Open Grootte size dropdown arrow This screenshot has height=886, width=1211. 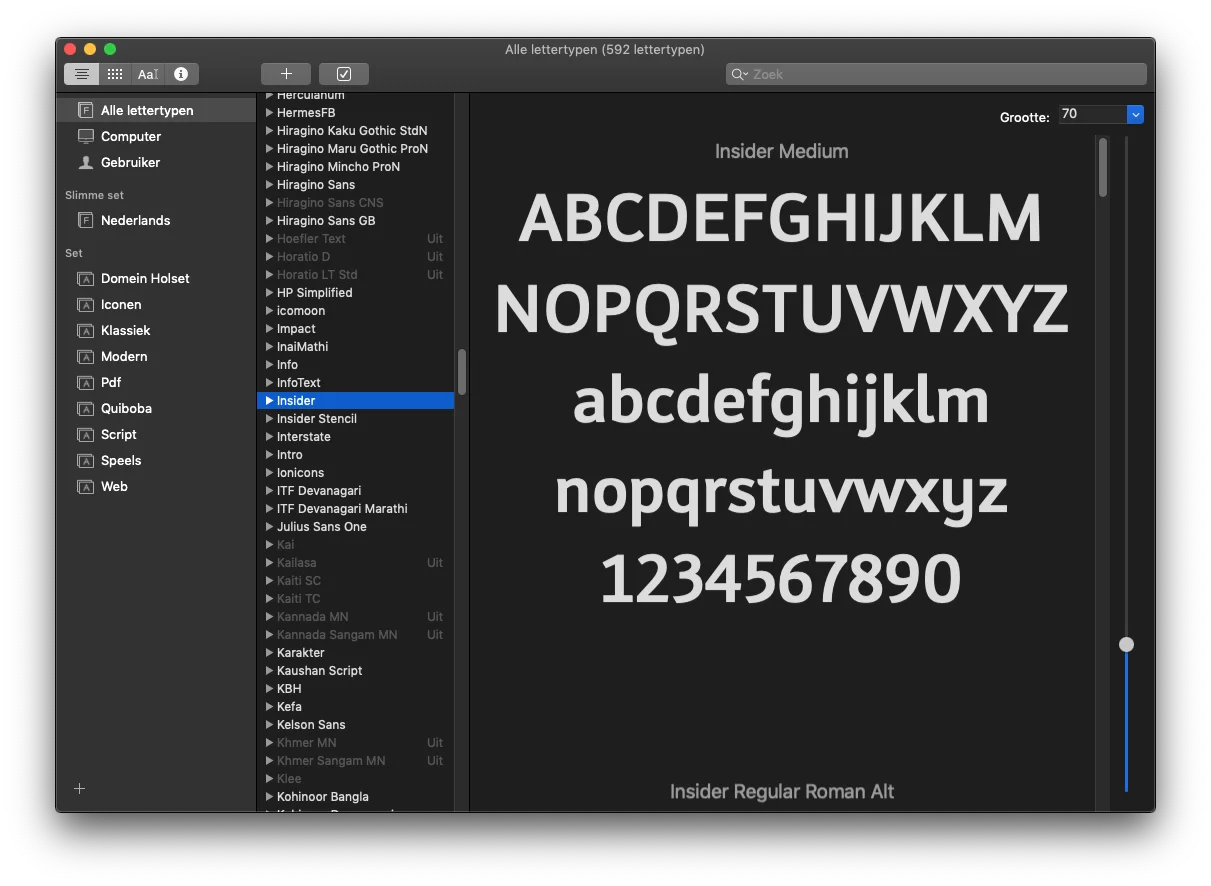1135,114
